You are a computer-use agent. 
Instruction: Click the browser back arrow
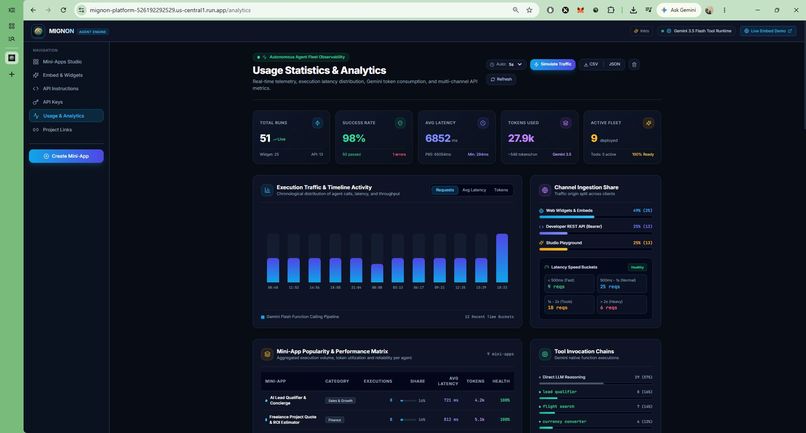pyautogui.click(x=33, y=10)
